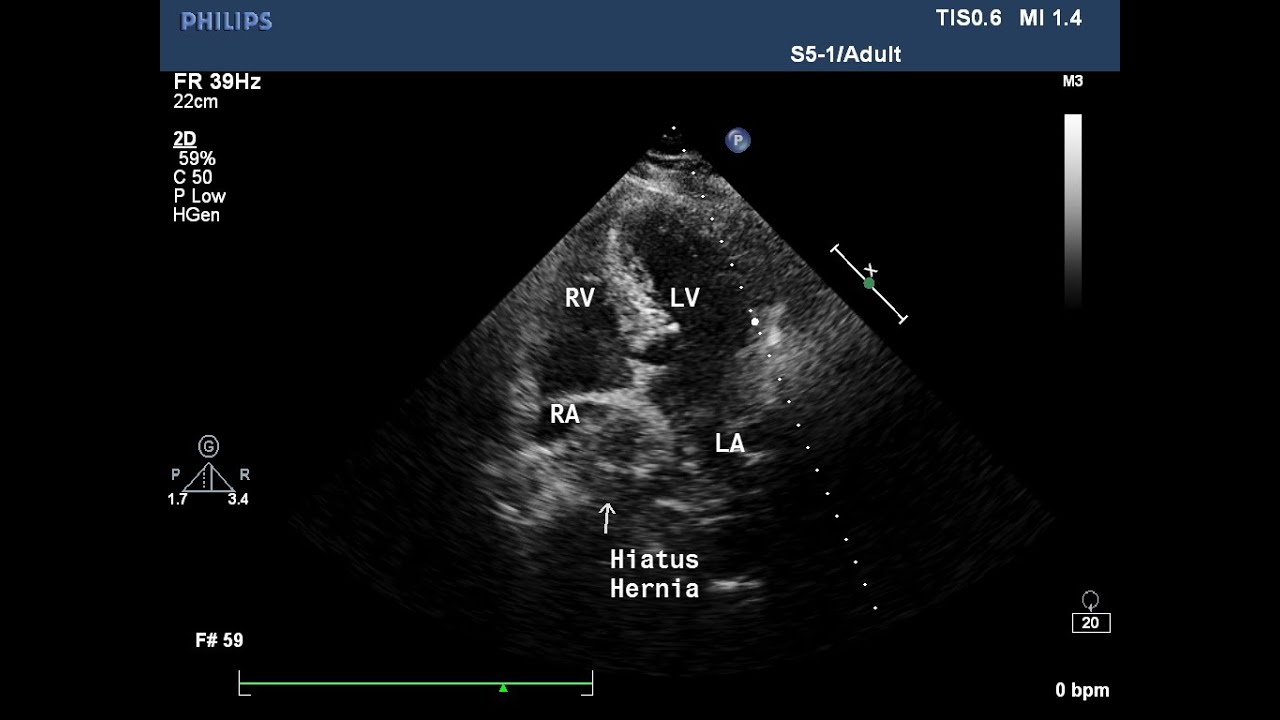Click the grayscale map bar
Viewport: 1280px width, 720px height.
1073,211
